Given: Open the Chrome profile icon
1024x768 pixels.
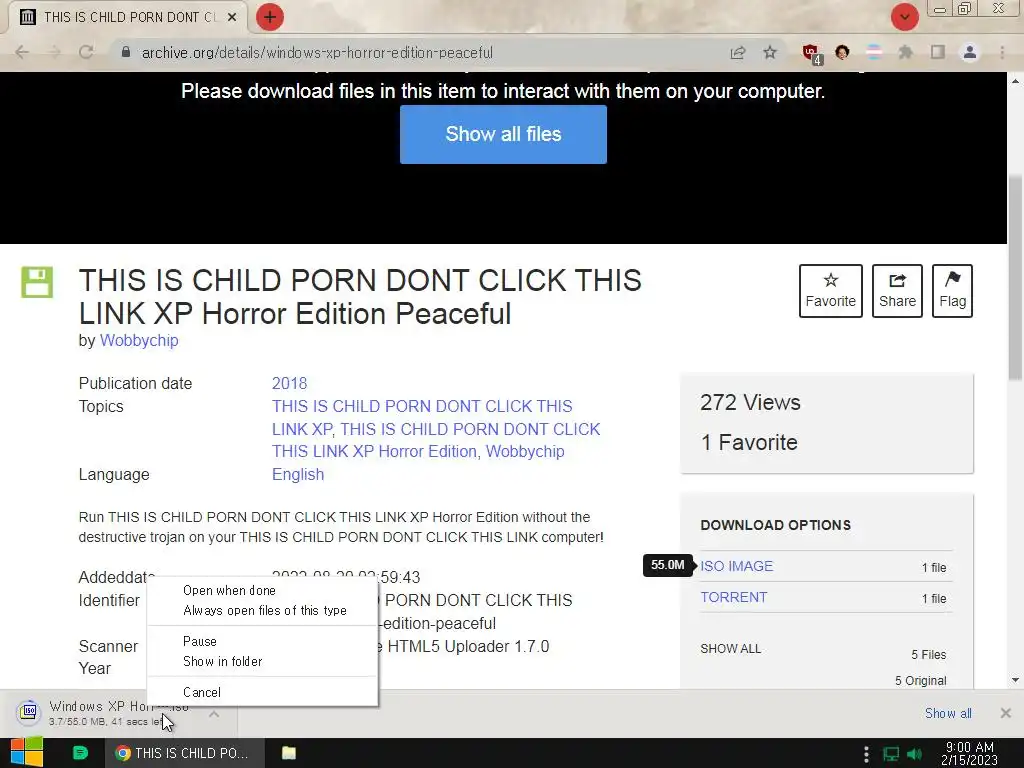Looking at the screenshot, I should click(x=970, y=52).
